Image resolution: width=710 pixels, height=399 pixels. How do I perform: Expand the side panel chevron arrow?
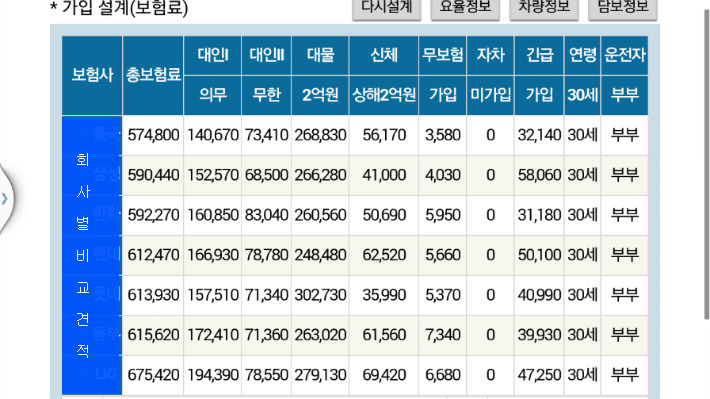coord(5,198)
